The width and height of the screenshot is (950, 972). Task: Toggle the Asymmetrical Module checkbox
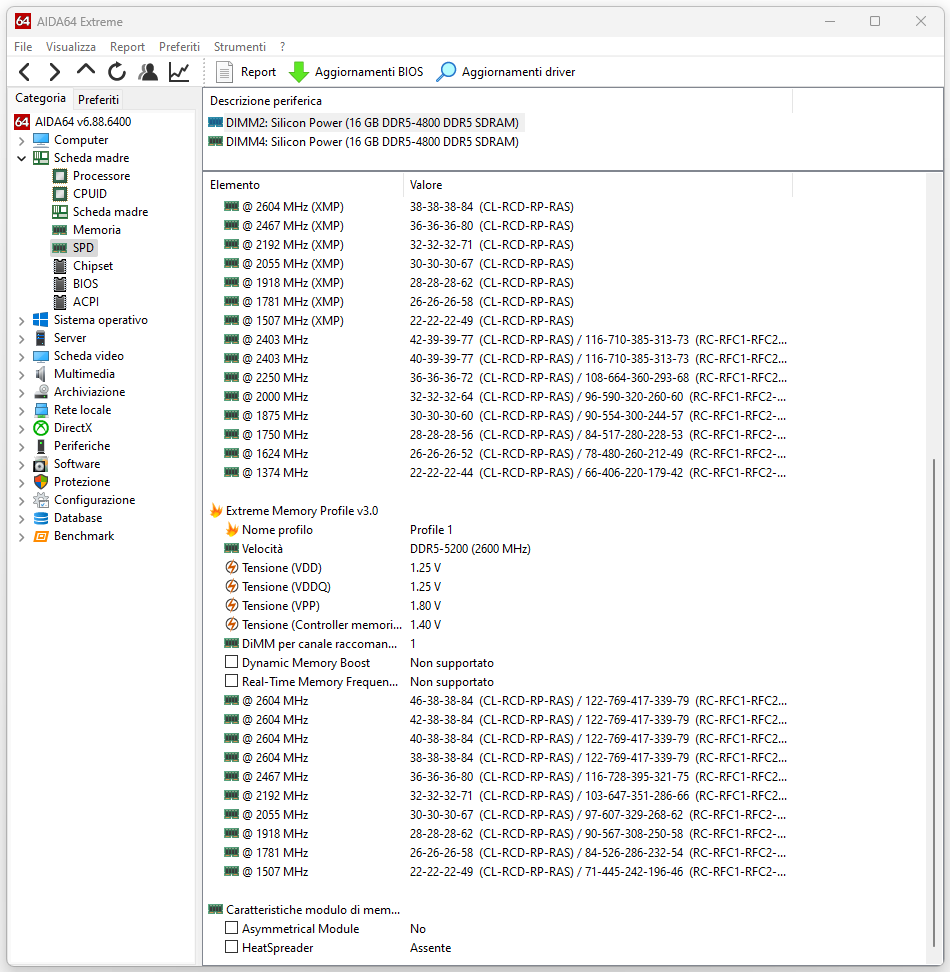coord(231,928)
